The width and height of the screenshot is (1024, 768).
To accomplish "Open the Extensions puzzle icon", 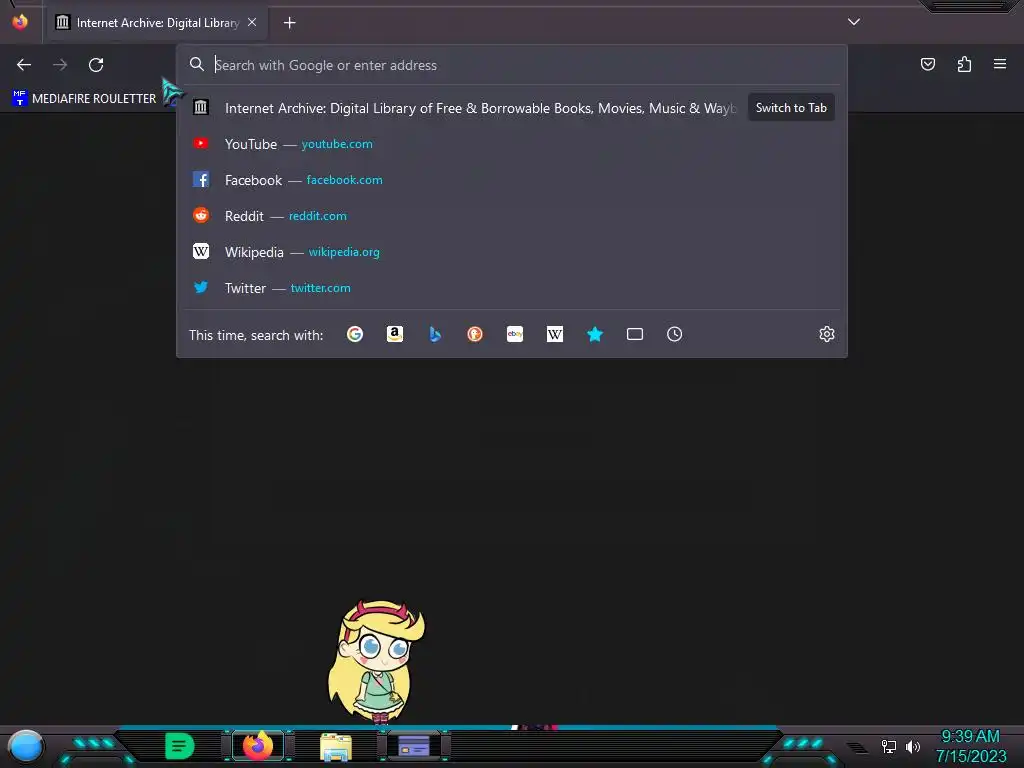I will pyautogui.click(x=964, y=64).
